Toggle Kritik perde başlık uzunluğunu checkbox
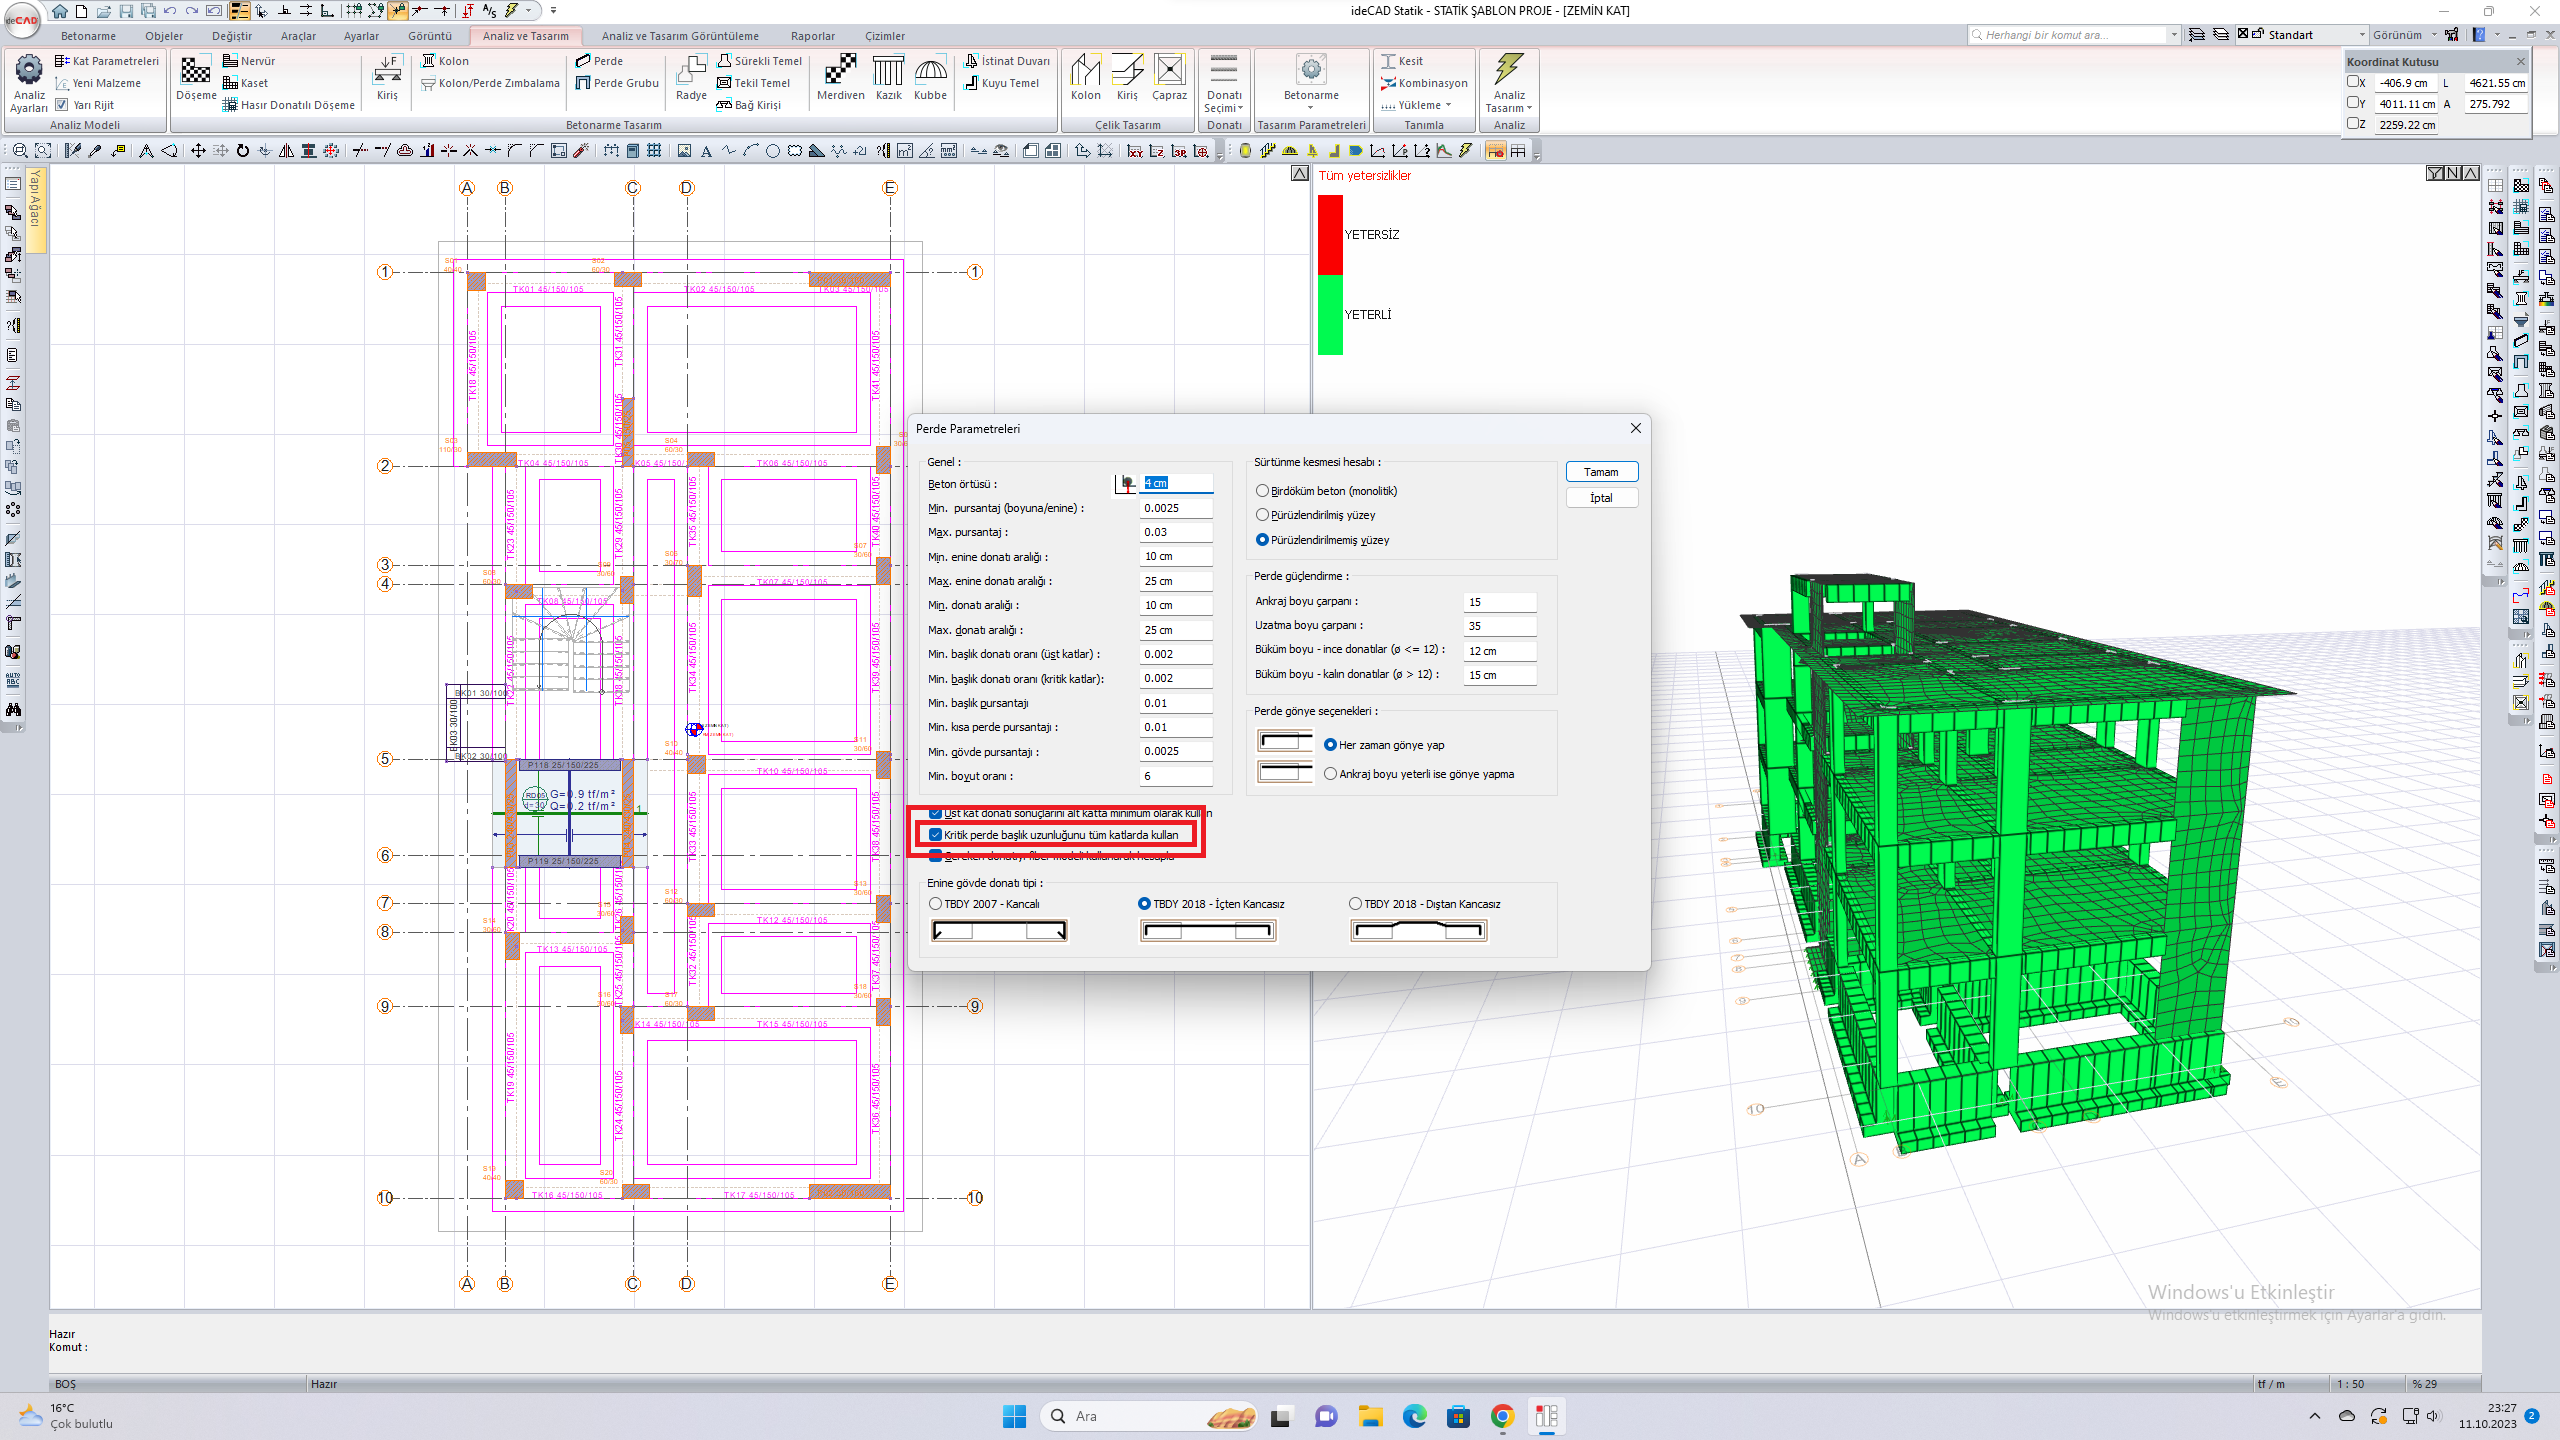 [936, 835]
